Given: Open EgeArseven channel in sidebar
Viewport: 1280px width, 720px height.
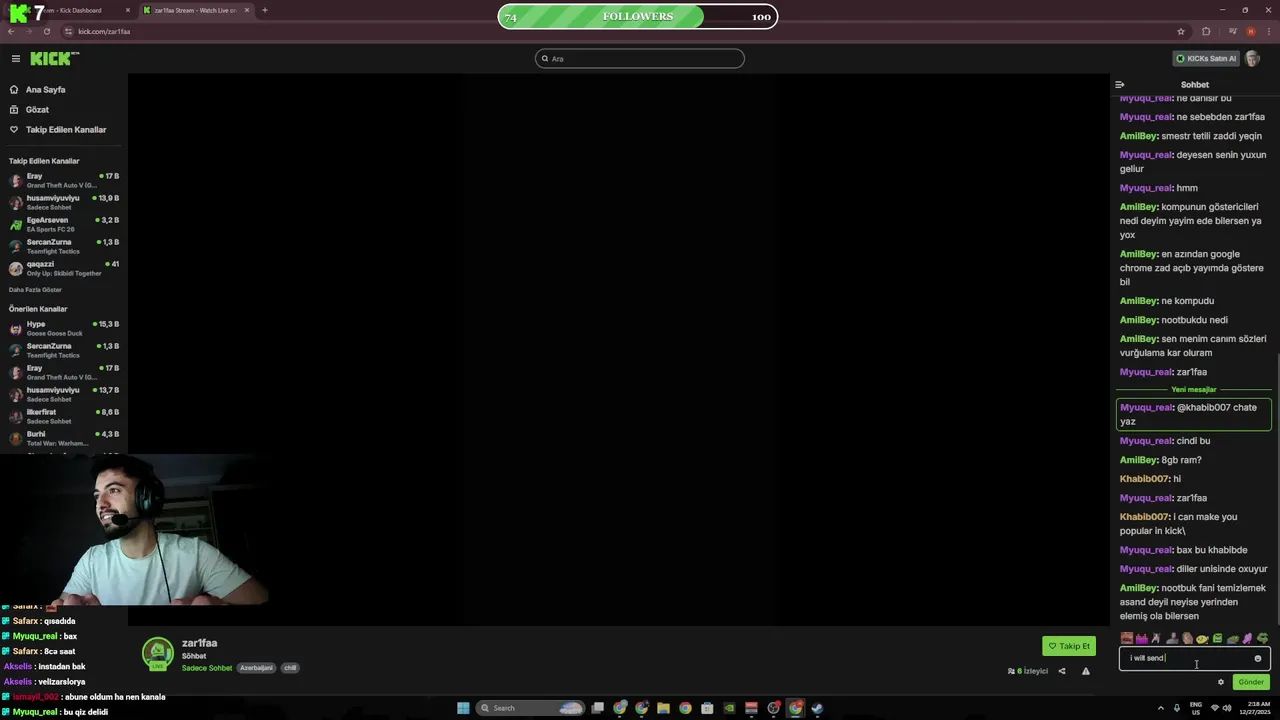Looking at the screenshot, I should [x=64, y=224].
